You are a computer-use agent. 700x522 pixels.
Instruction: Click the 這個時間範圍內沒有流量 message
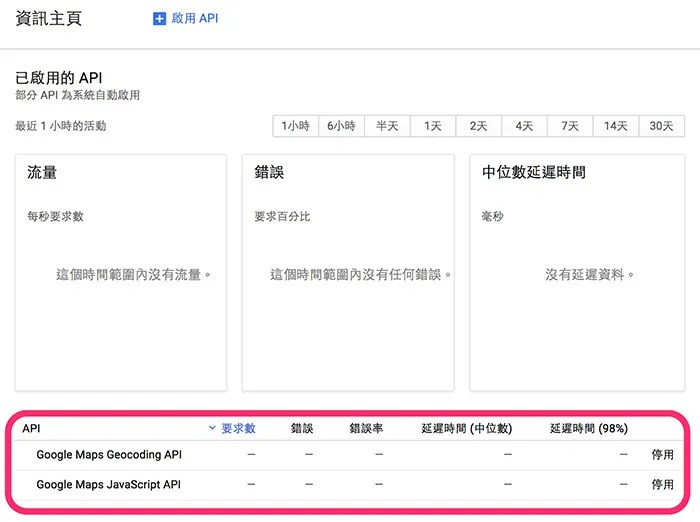pos(133,274)
